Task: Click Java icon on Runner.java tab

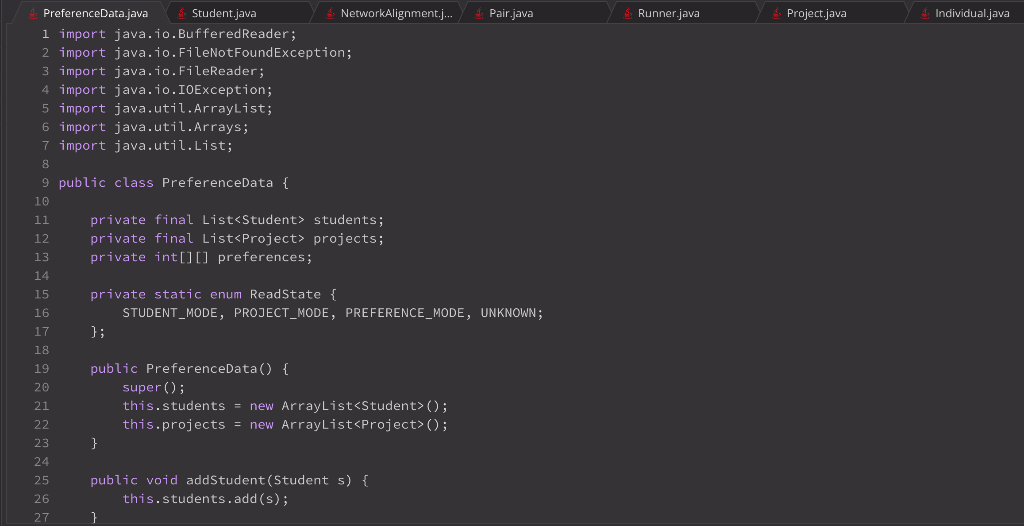Action: tap(628, 13)
